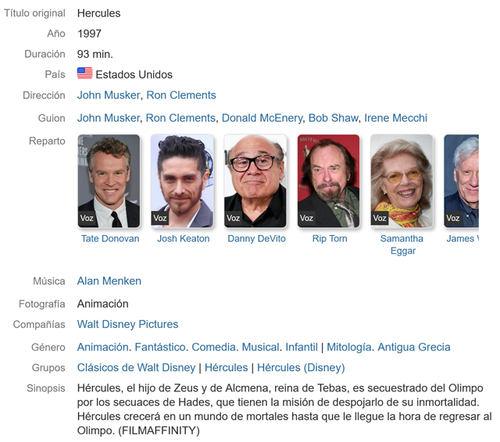
Task: Open the Clásicos de Walt Disney group
Action: 136,368
